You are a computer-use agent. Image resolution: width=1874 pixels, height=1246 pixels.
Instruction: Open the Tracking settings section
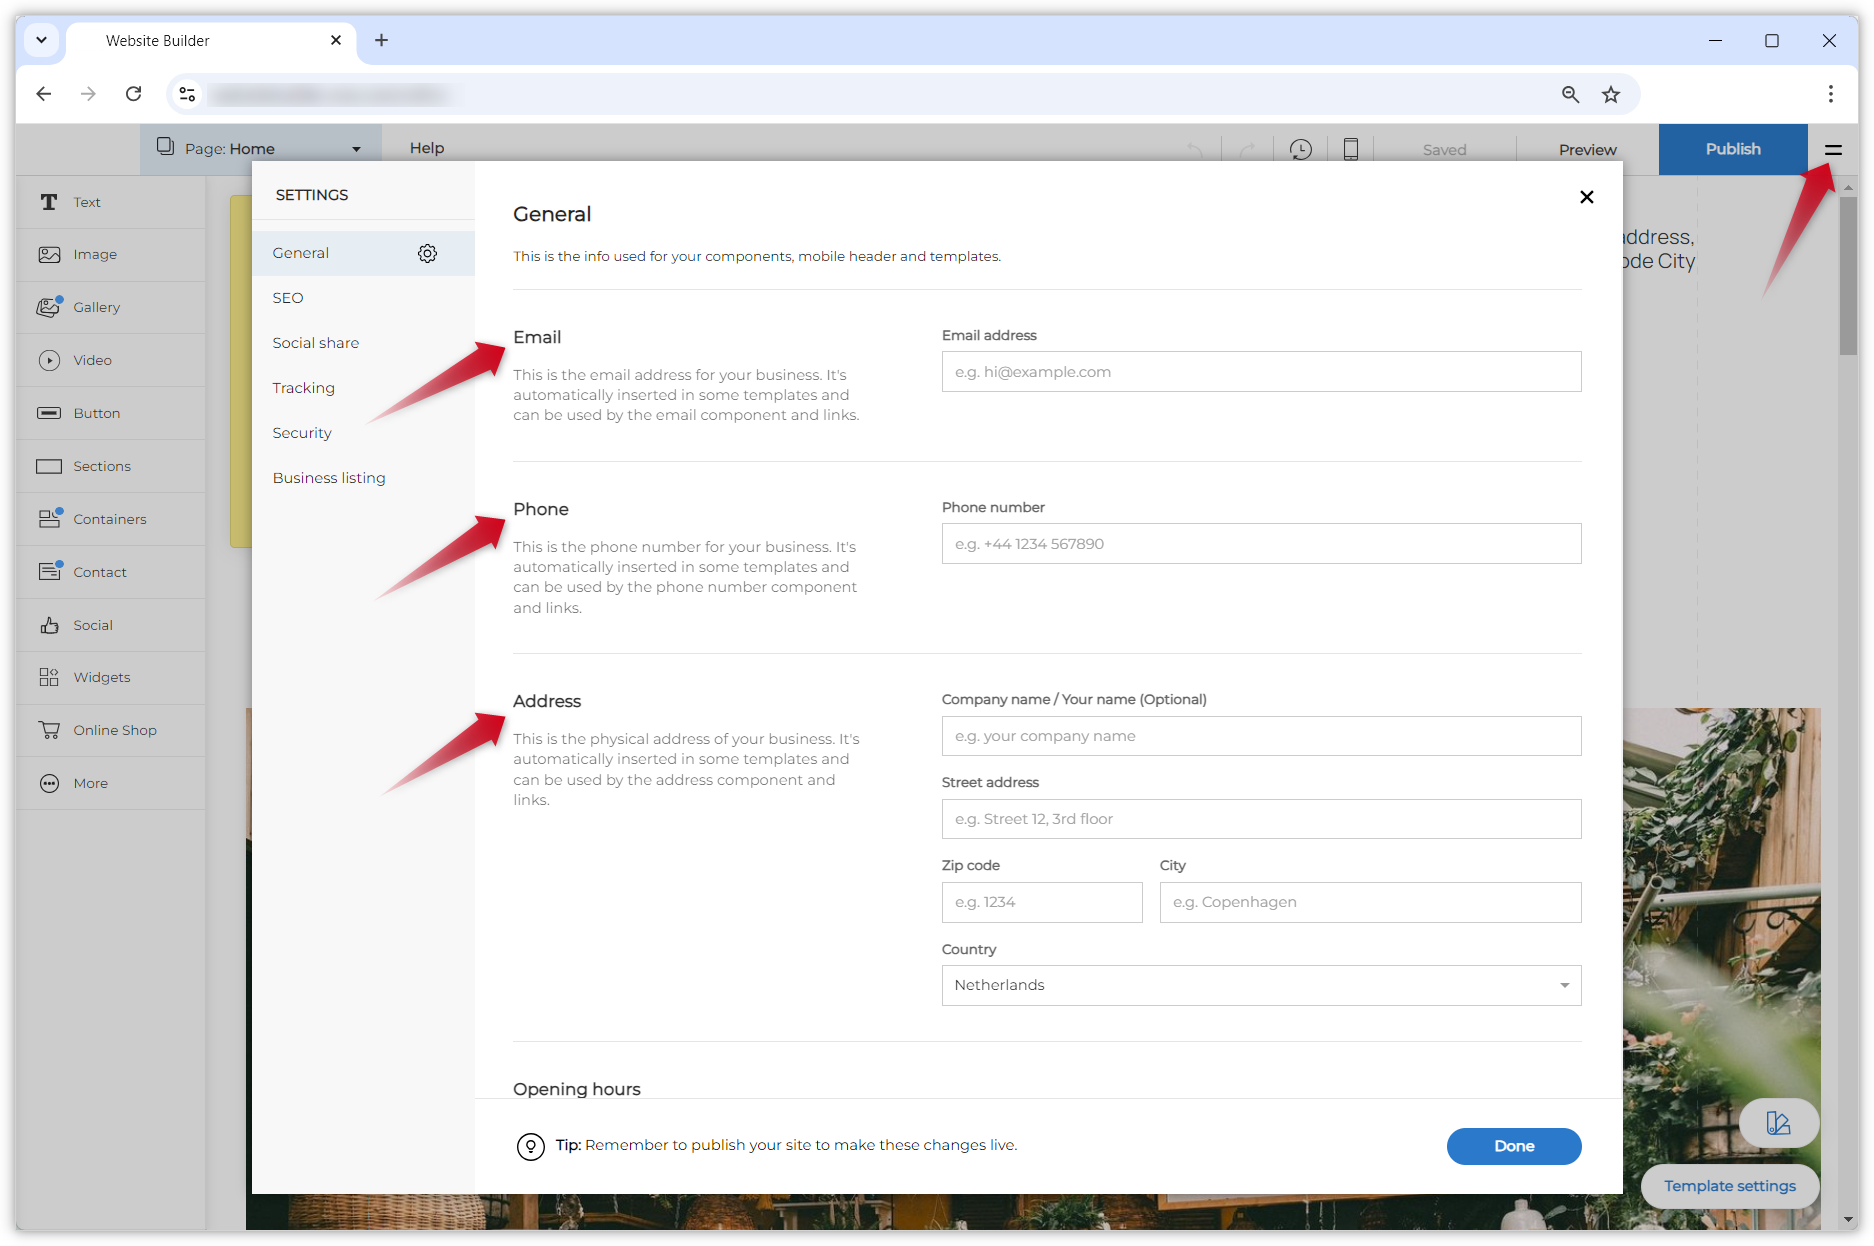(303, 388)
